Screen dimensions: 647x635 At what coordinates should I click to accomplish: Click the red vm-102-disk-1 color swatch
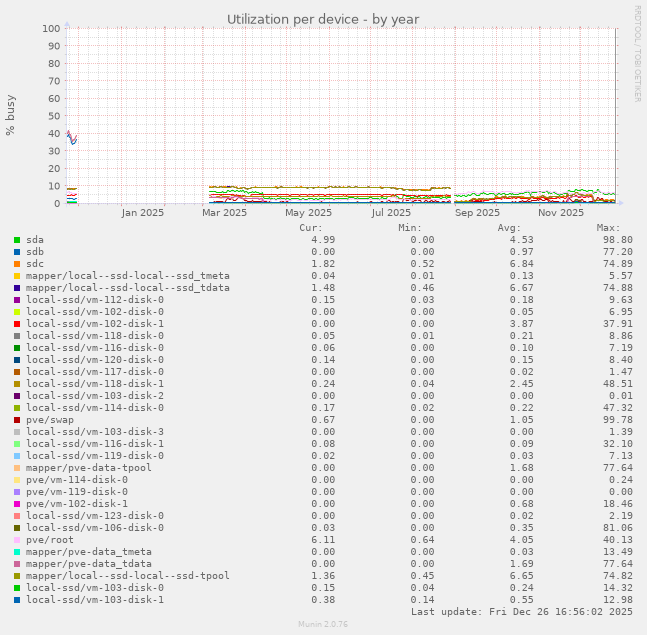(x=17, y=324)
